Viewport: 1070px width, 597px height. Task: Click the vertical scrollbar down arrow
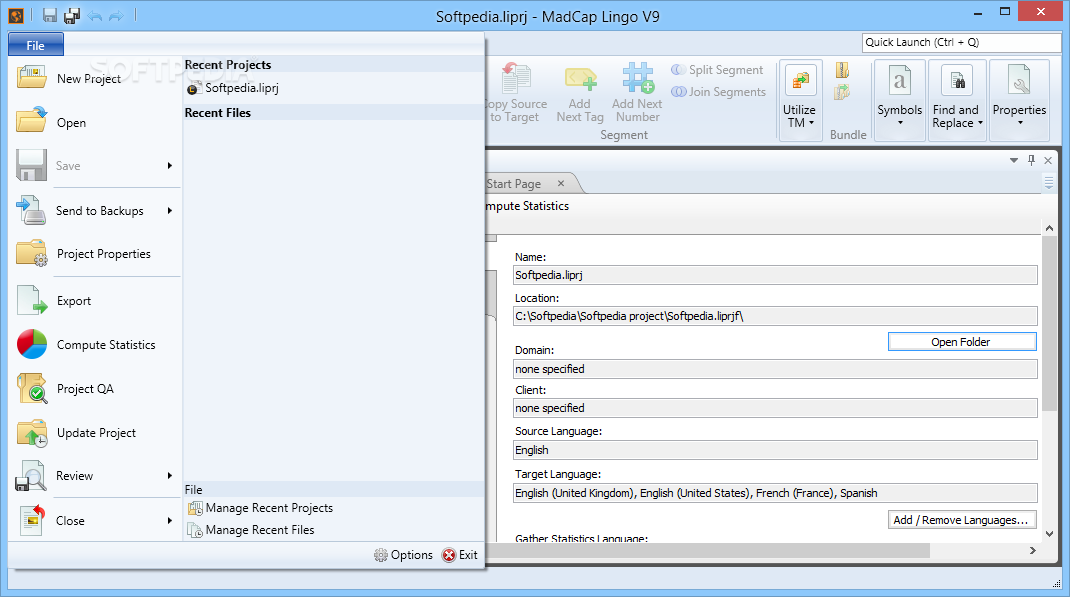pos(1050,534)
